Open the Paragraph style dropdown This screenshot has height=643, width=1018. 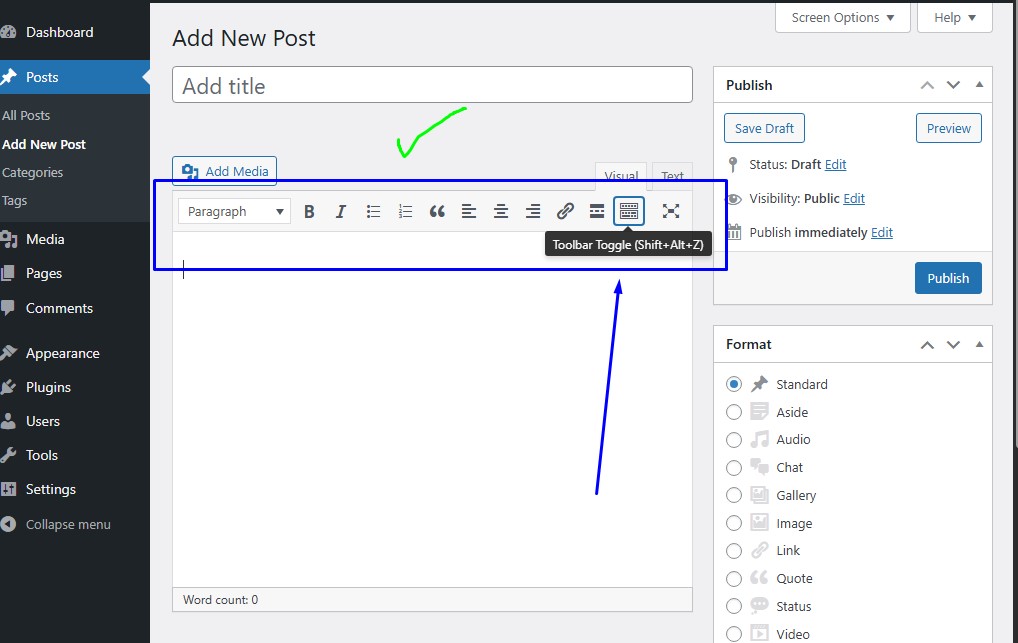click(233, 211)
